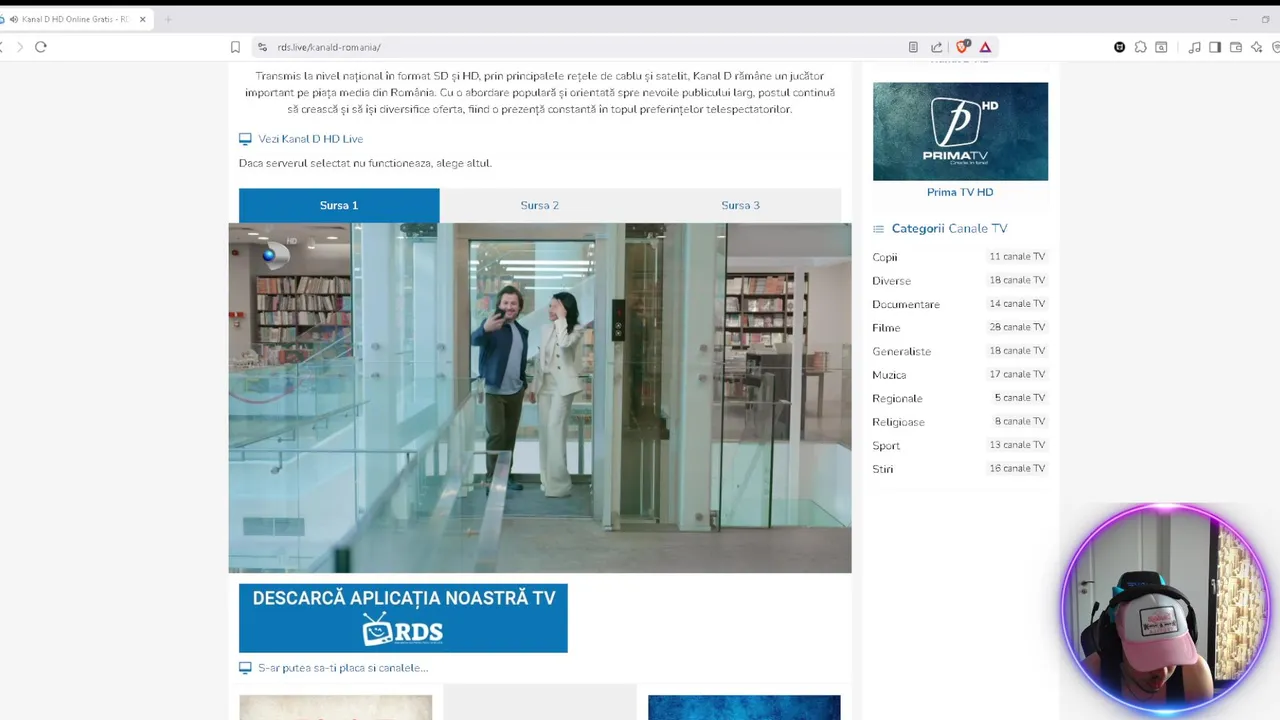1280x720 pixels.
Task: Switch to the Sursa 2 tab
Action: click(x=540, y=205)
